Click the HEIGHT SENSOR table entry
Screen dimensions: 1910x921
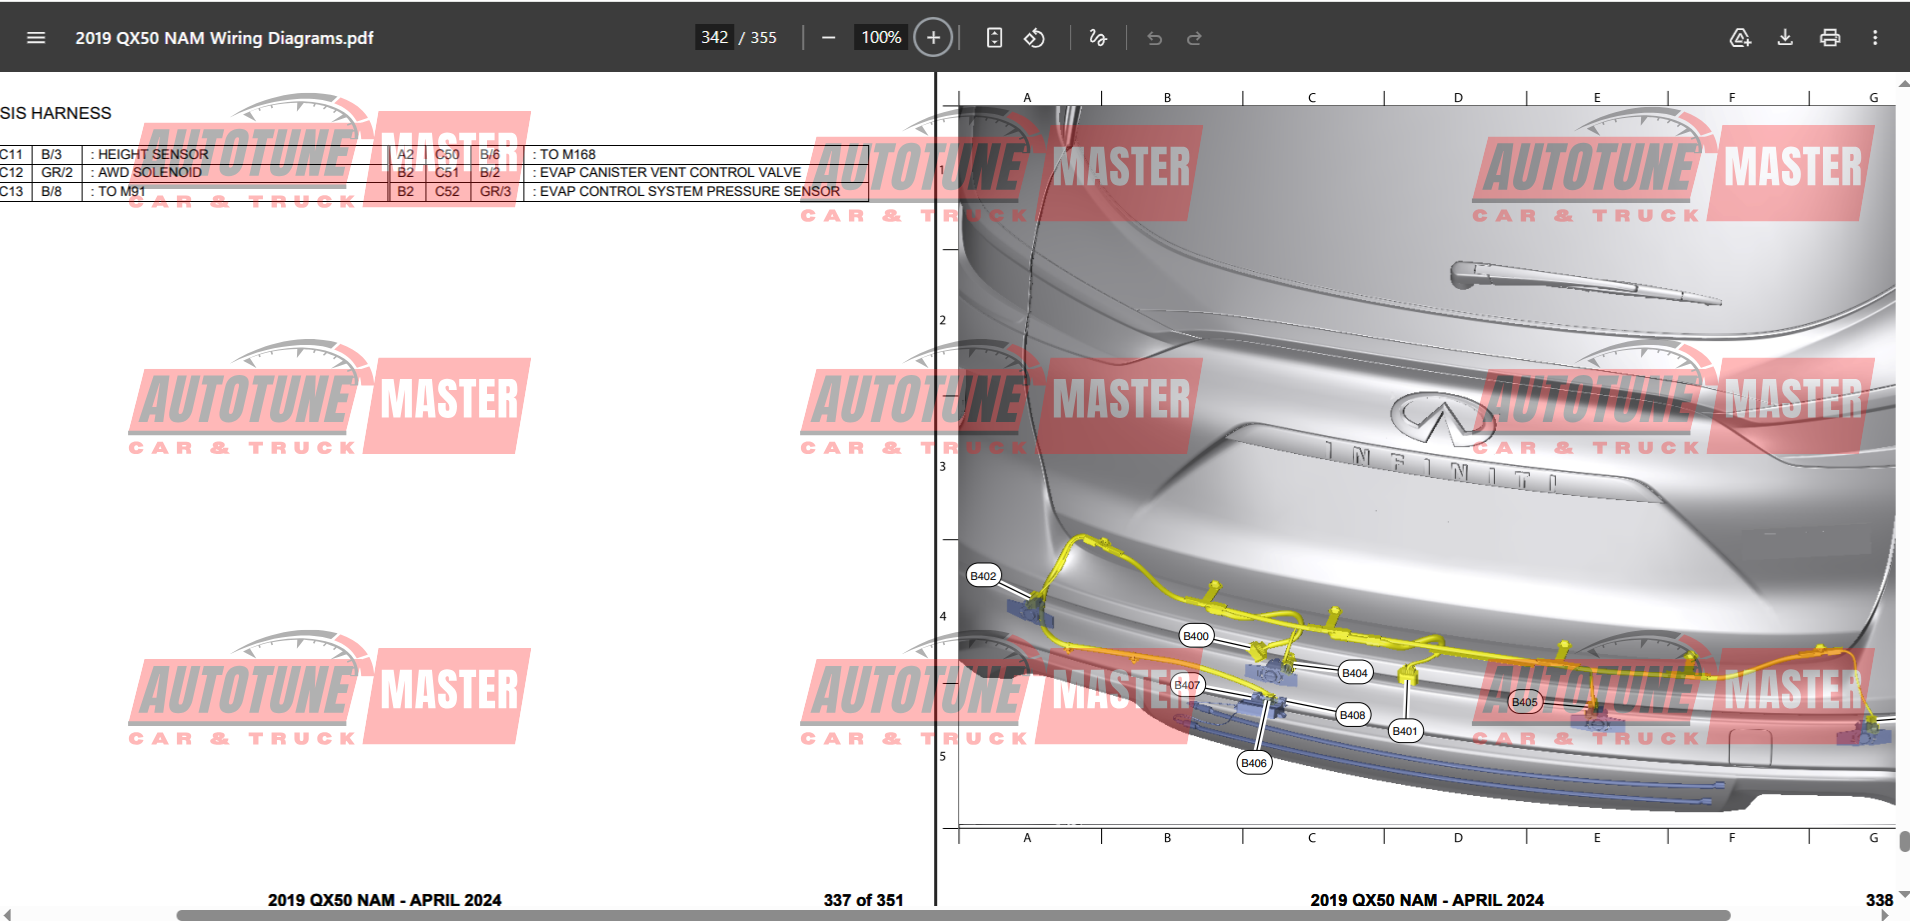point(153,154)
